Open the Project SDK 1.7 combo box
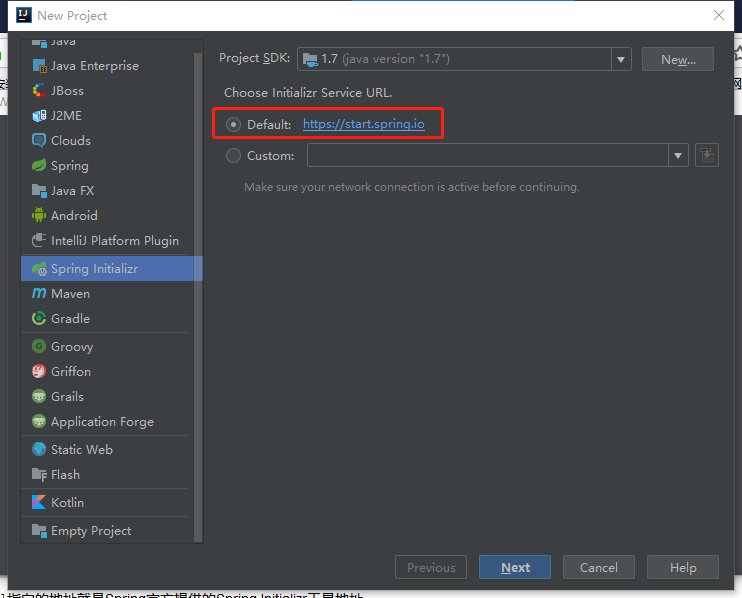Viewport: 742px width, 598px height. [464, 59]
